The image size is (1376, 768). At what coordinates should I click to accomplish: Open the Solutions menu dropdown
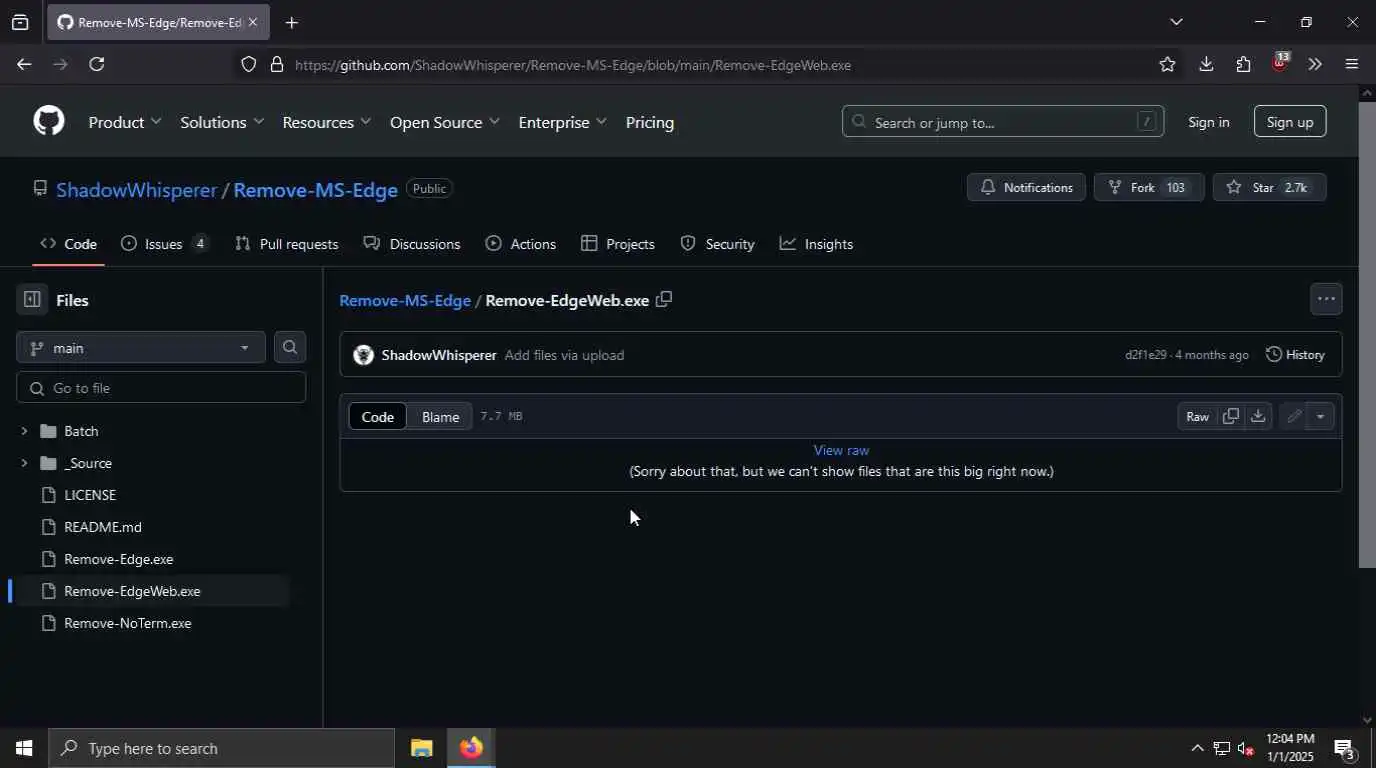[221, 122]
